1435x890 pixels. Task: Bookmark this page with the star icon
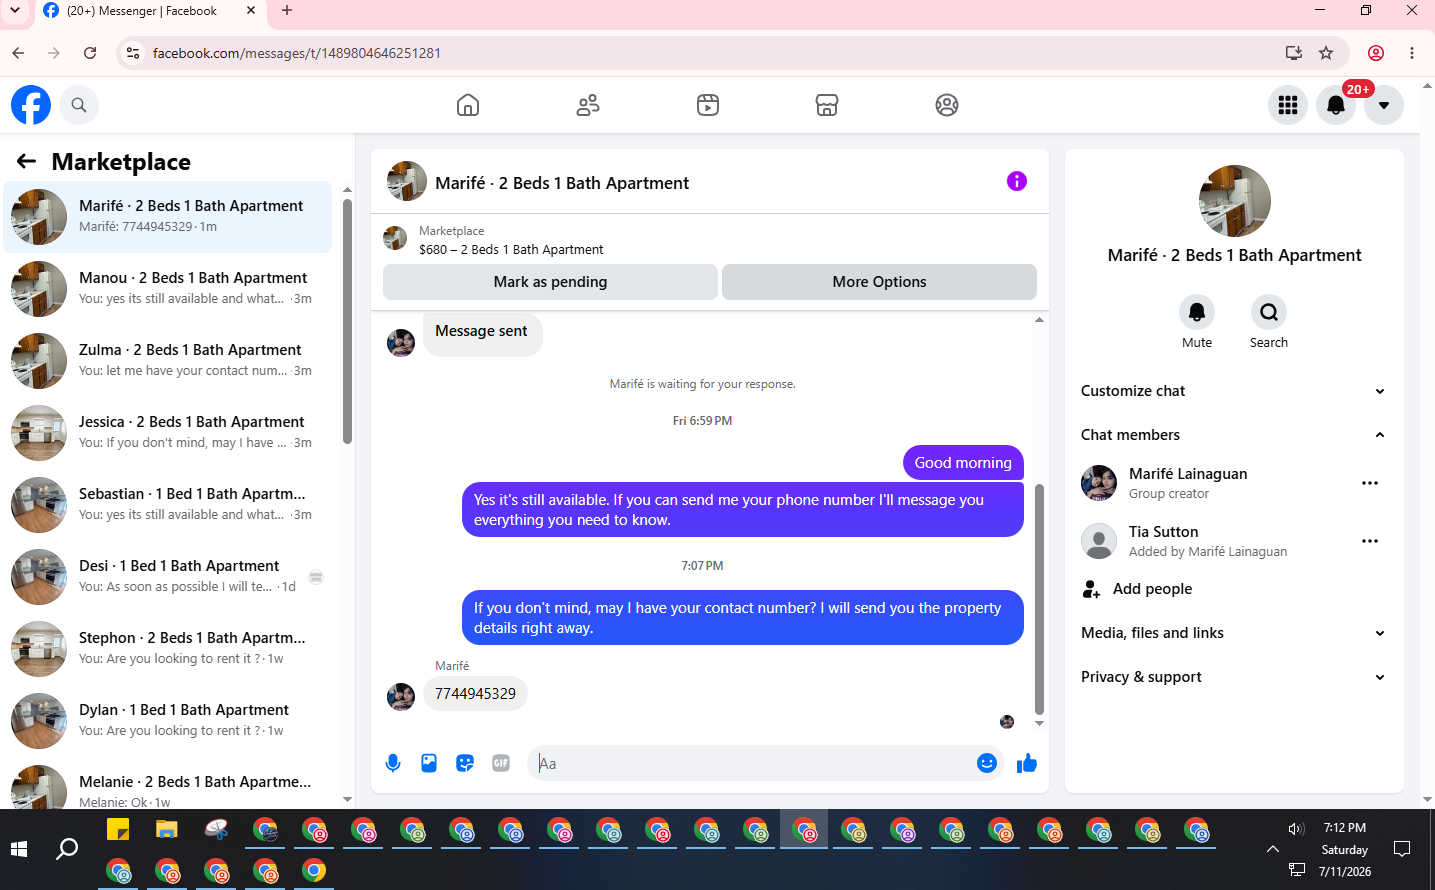(x=1326, y=53)
